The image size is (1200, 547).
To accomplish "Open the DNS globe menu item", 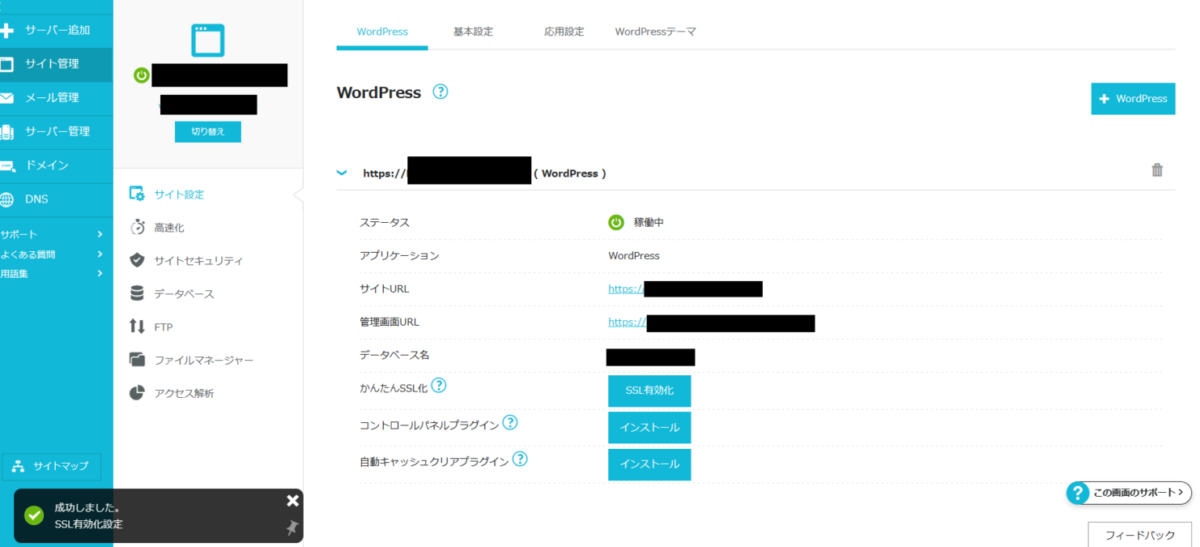I will pyautogui.click(x=56, y=199).
